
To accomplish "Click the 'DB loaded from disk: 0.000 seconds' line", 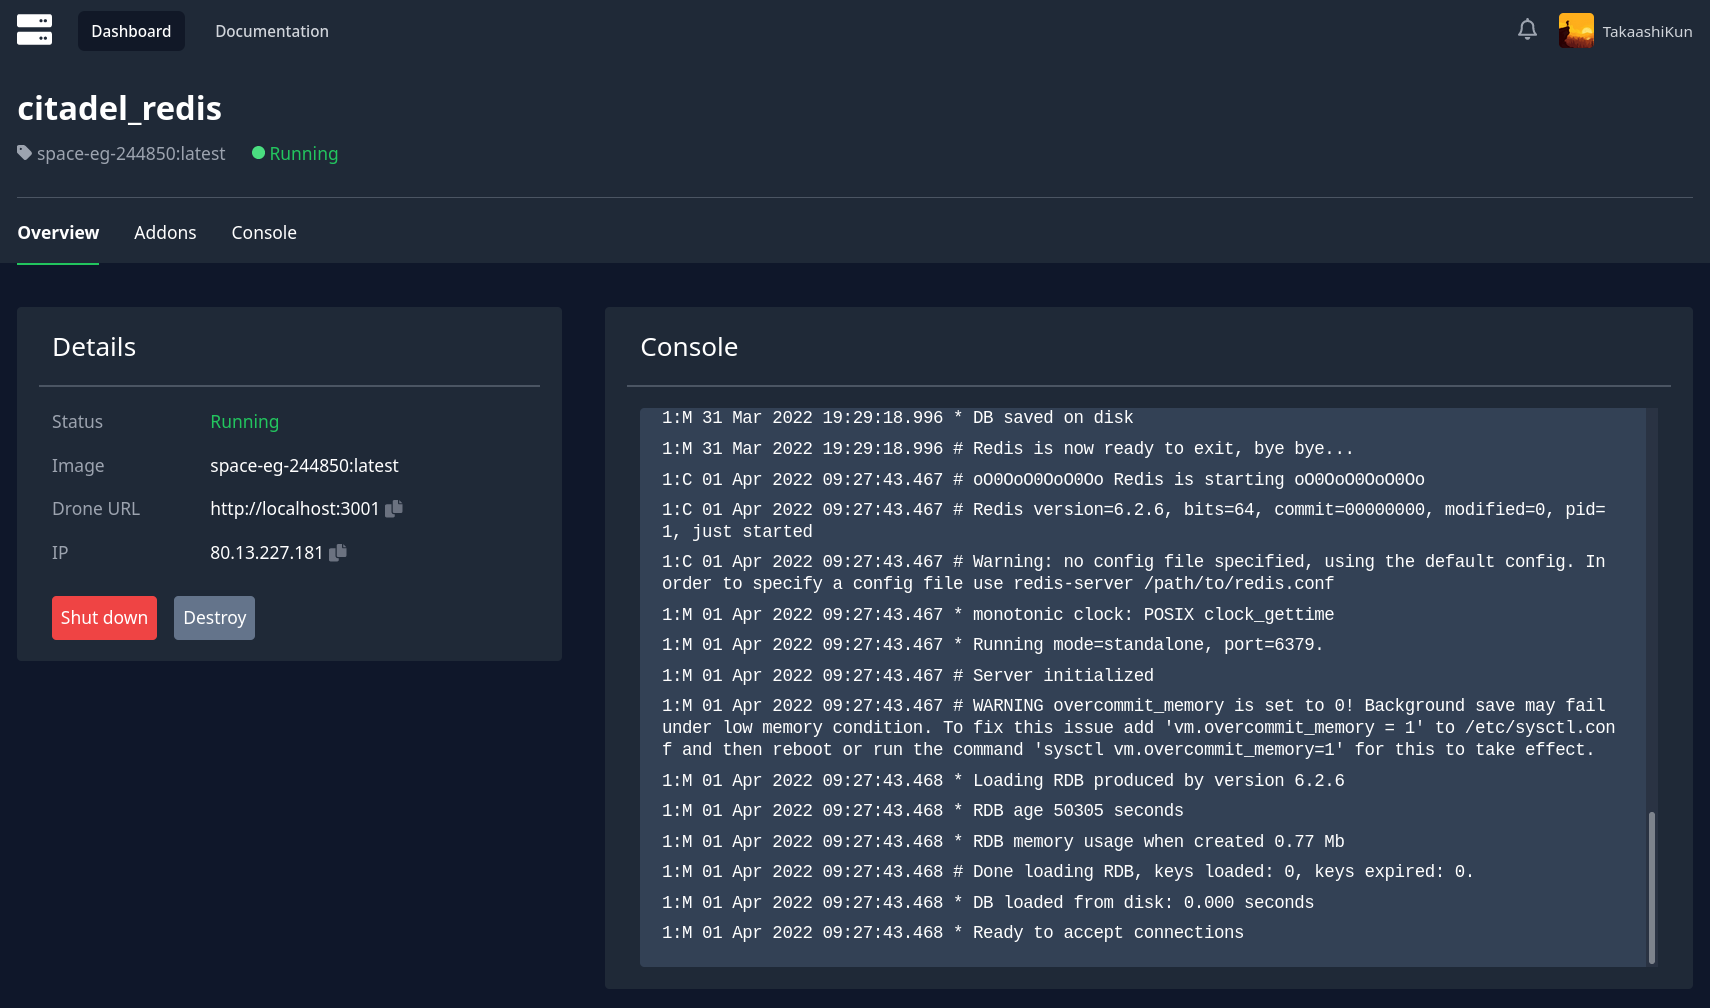I will 988,903.
